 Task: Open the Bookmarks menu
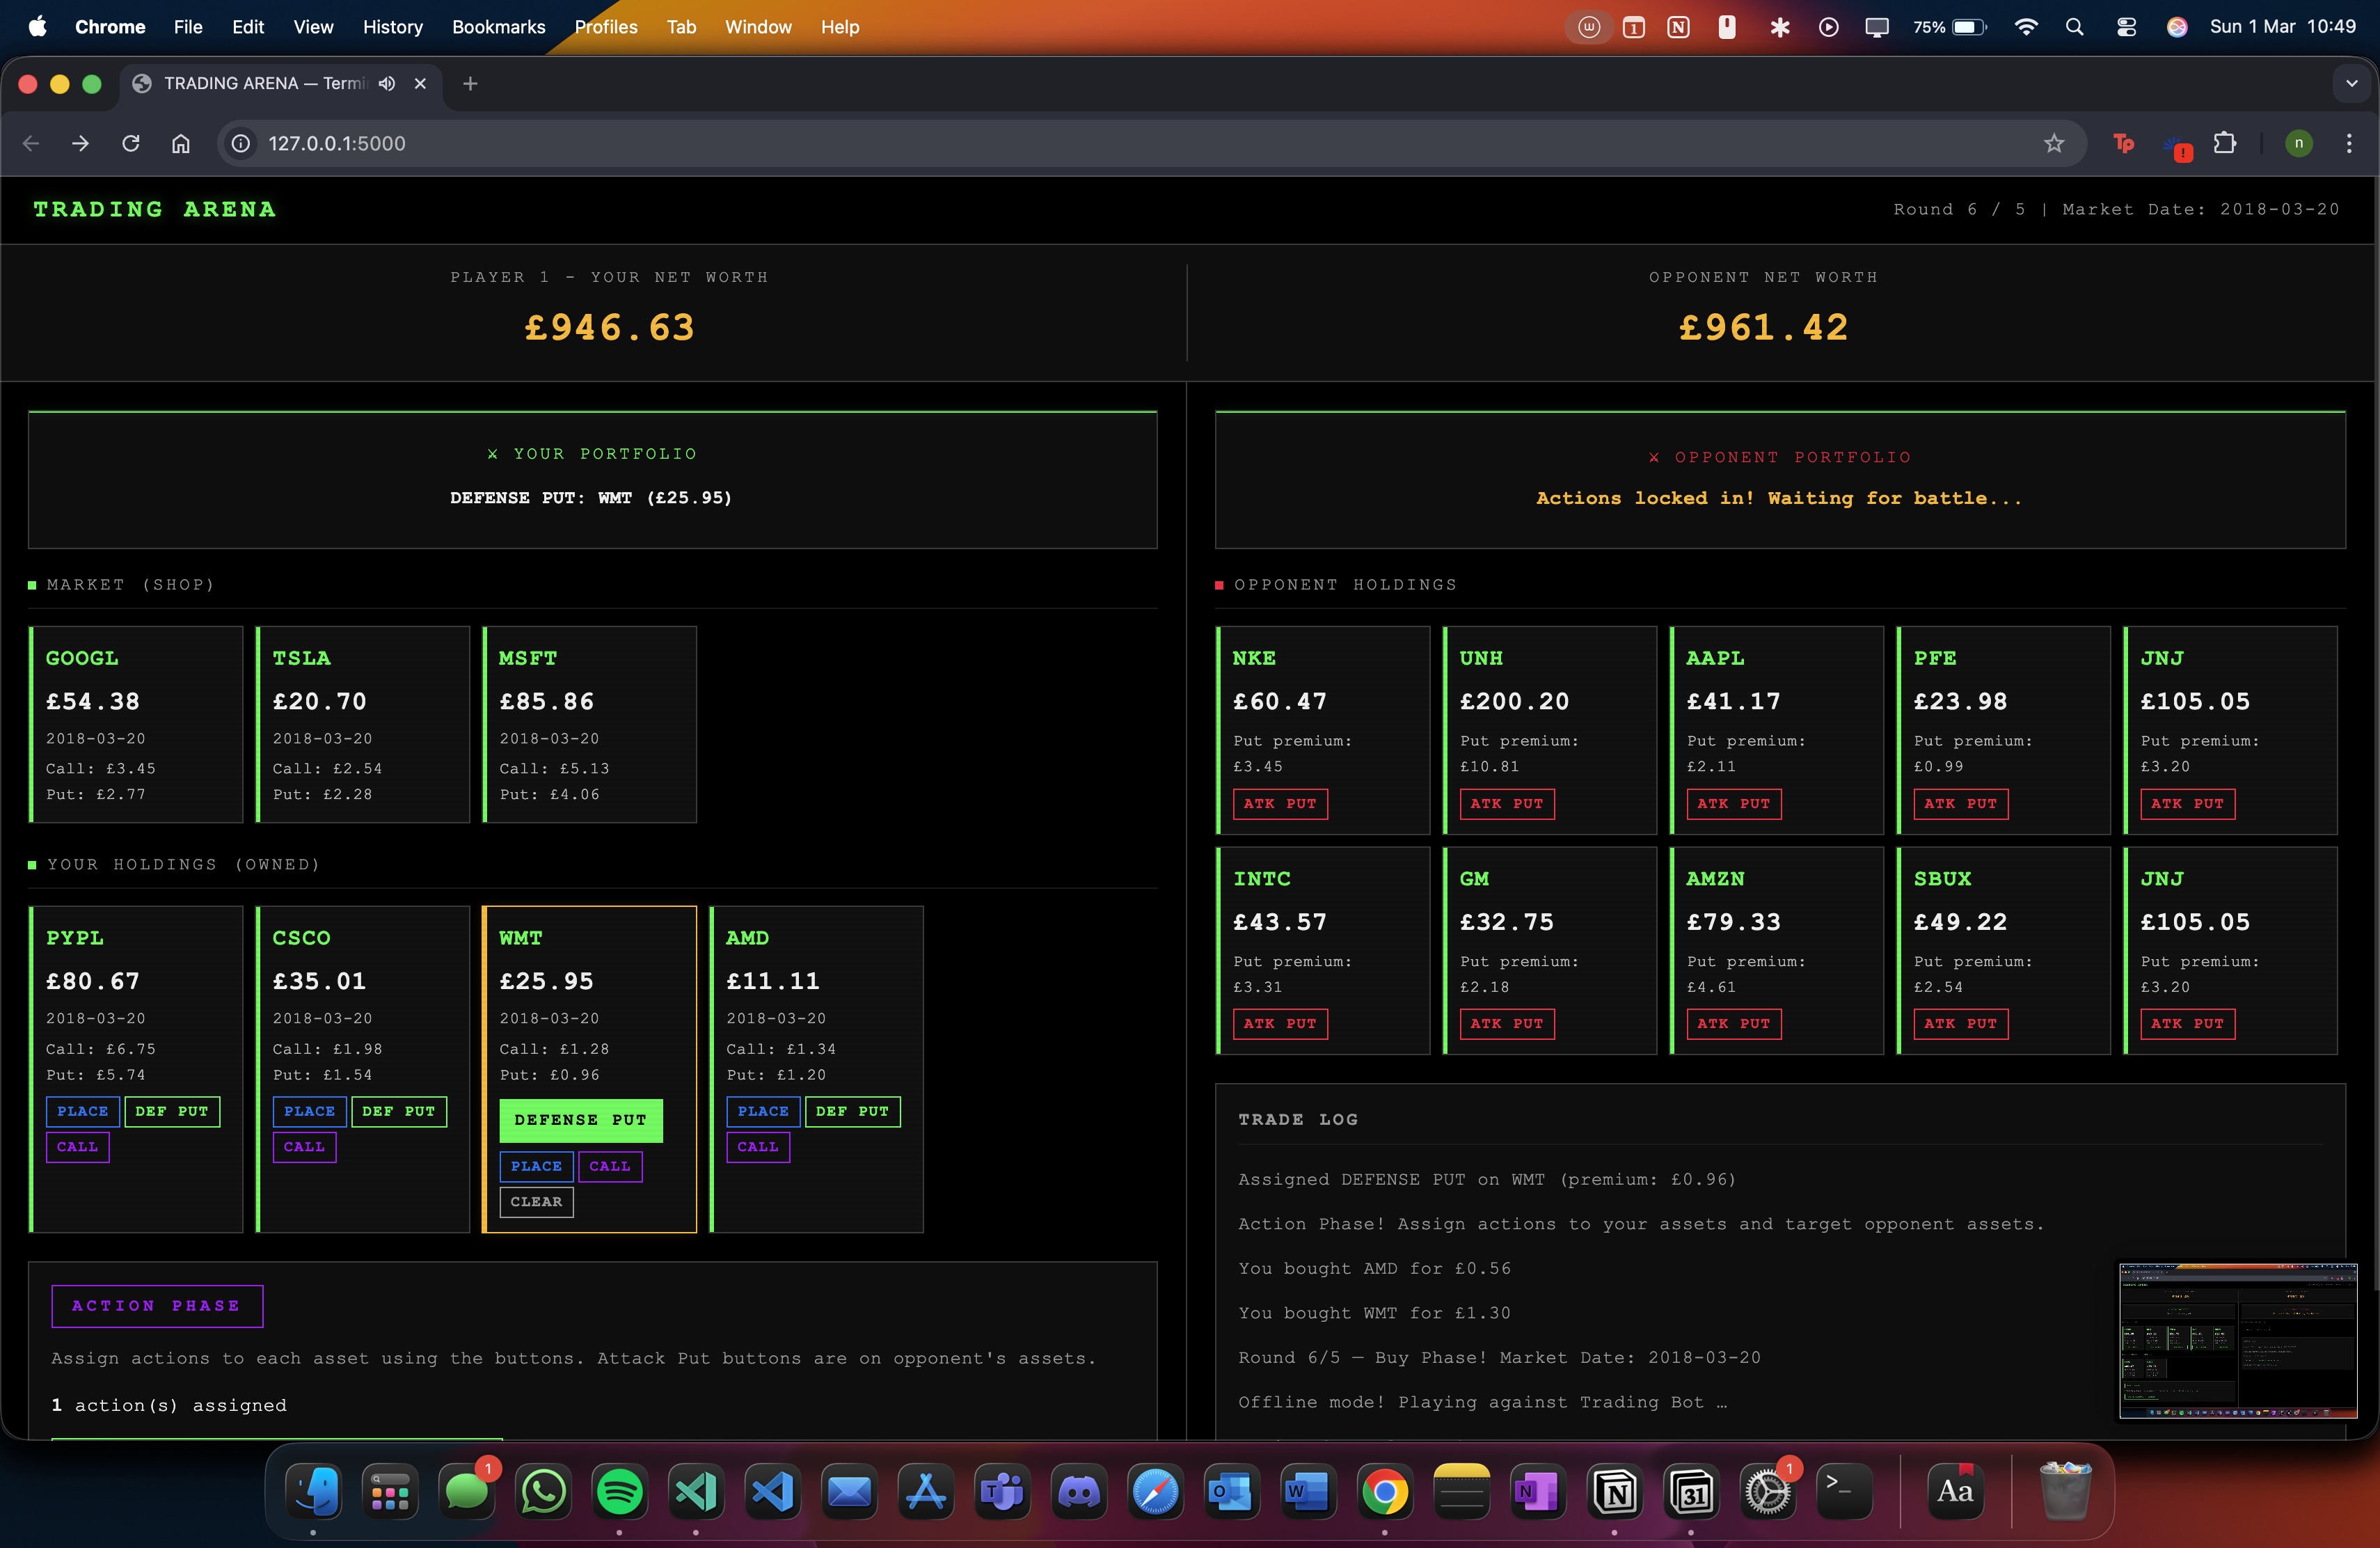click(498, 27)
